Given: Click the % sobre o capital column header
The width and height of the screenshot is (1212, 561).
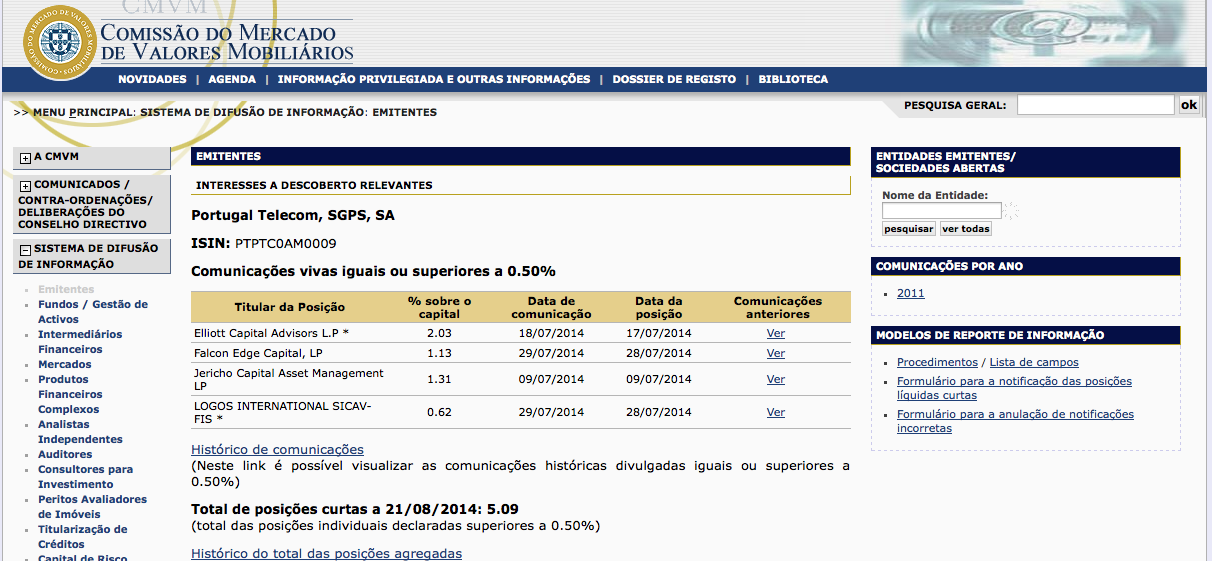Looking at the screenshot, I should pyautogui.click(x=439, y=307).
